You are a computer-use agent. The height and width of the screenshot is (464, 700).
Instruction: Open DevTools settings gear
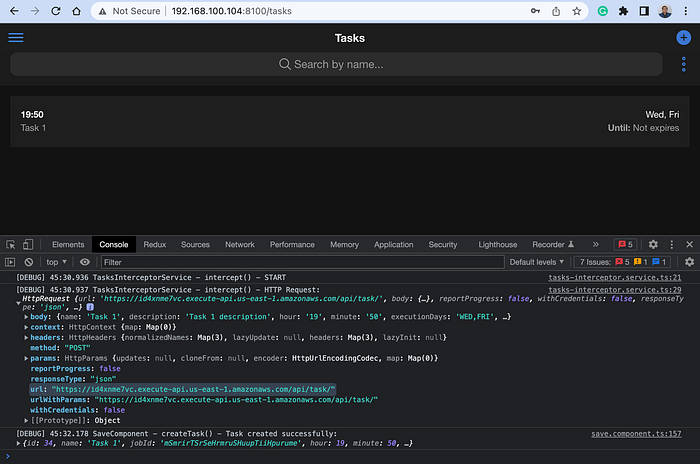(653, 244)
